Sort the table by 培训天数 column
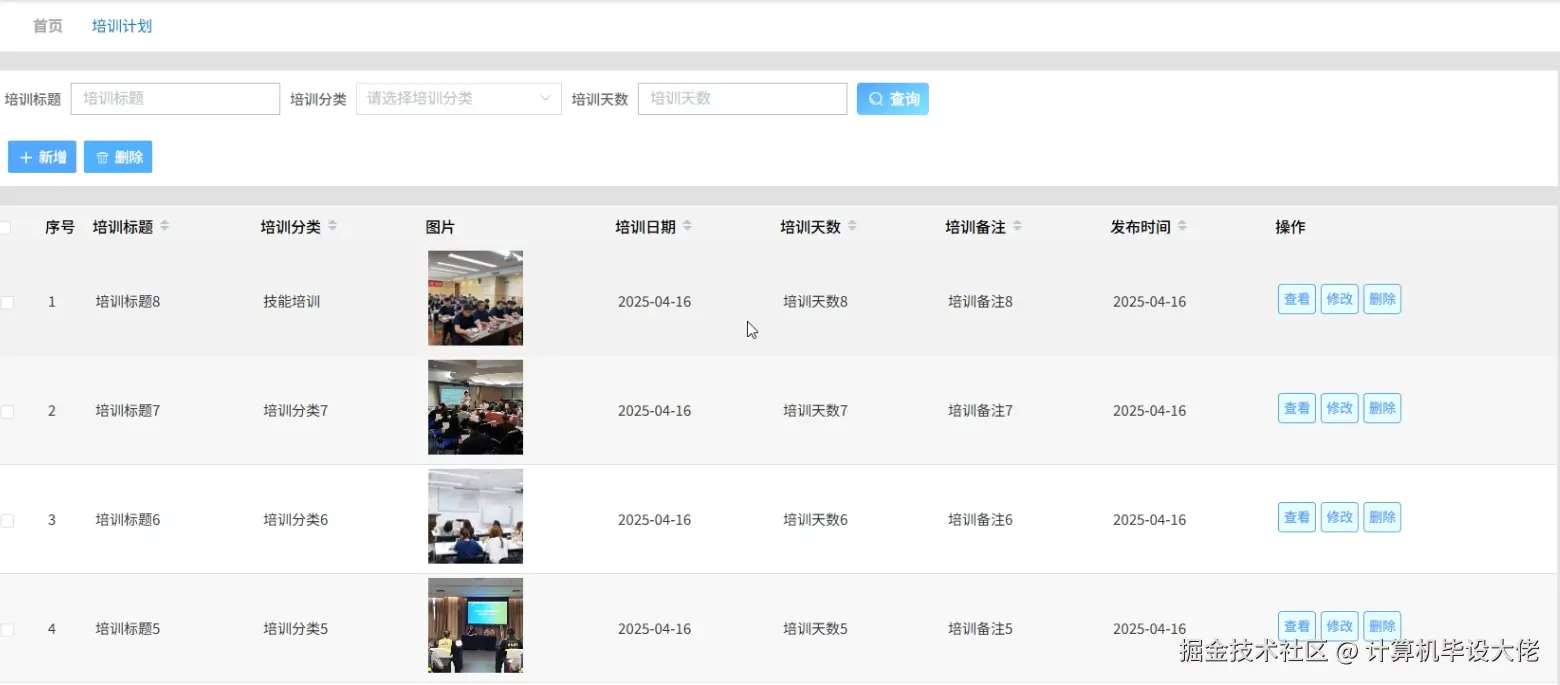1560x685 pixels. click(x=852, y=226)
